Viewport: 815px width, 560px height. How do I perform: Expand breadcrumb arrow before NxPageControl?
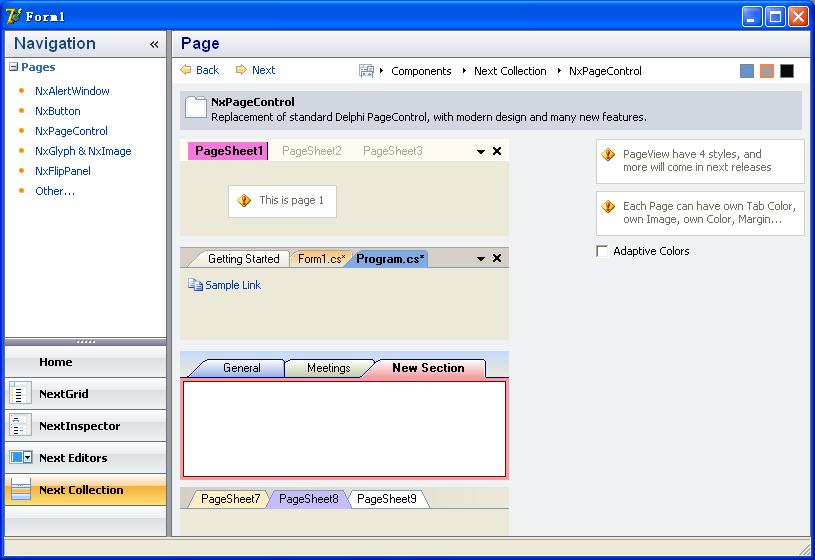coord(559,70)
